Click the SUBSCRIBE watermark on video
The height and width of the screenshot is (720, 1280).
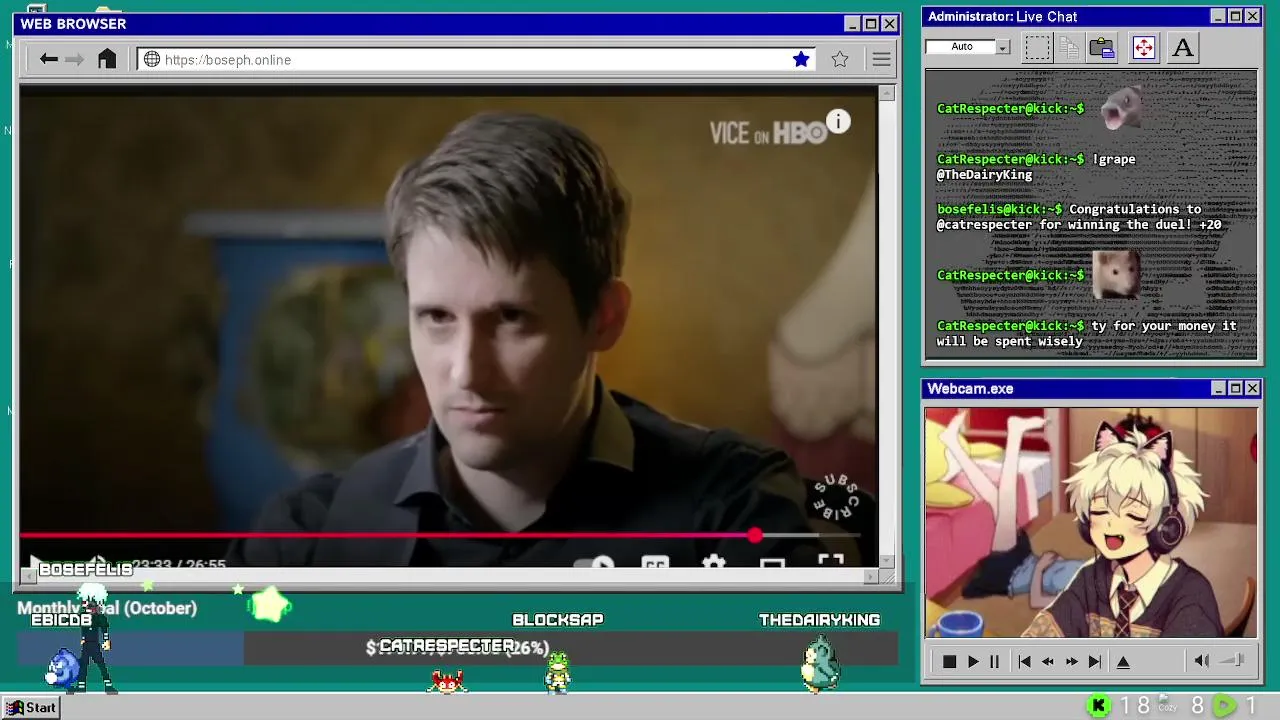(836, 496)
